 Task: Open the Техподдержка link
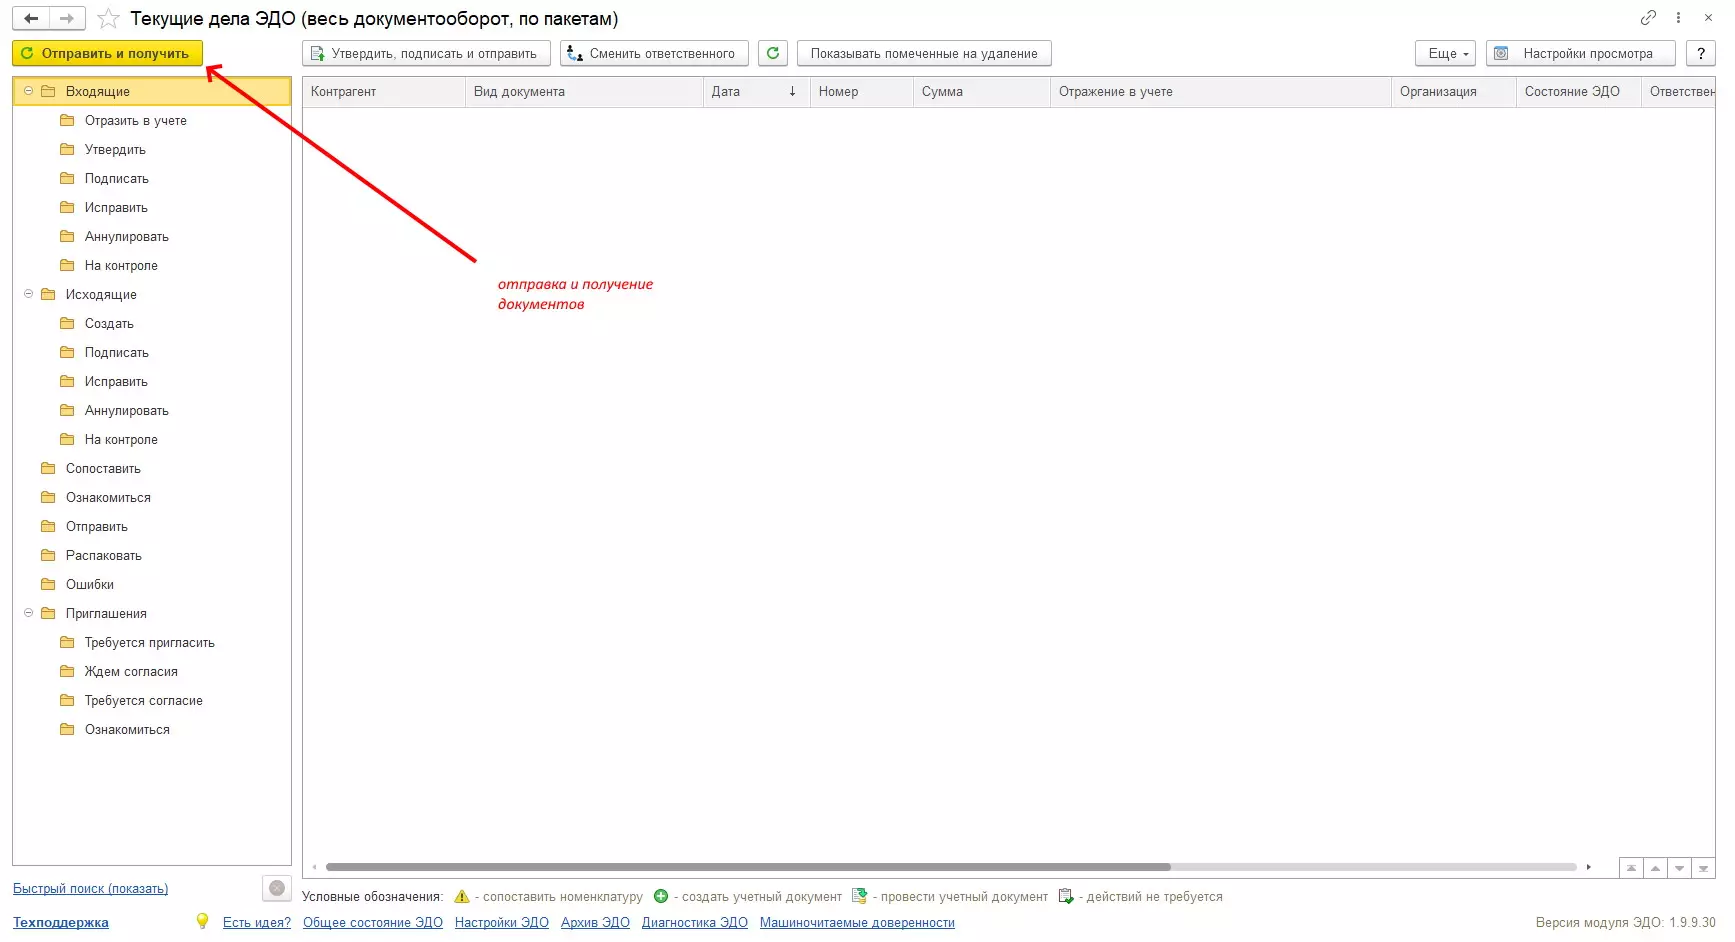(x=61, y=922)
